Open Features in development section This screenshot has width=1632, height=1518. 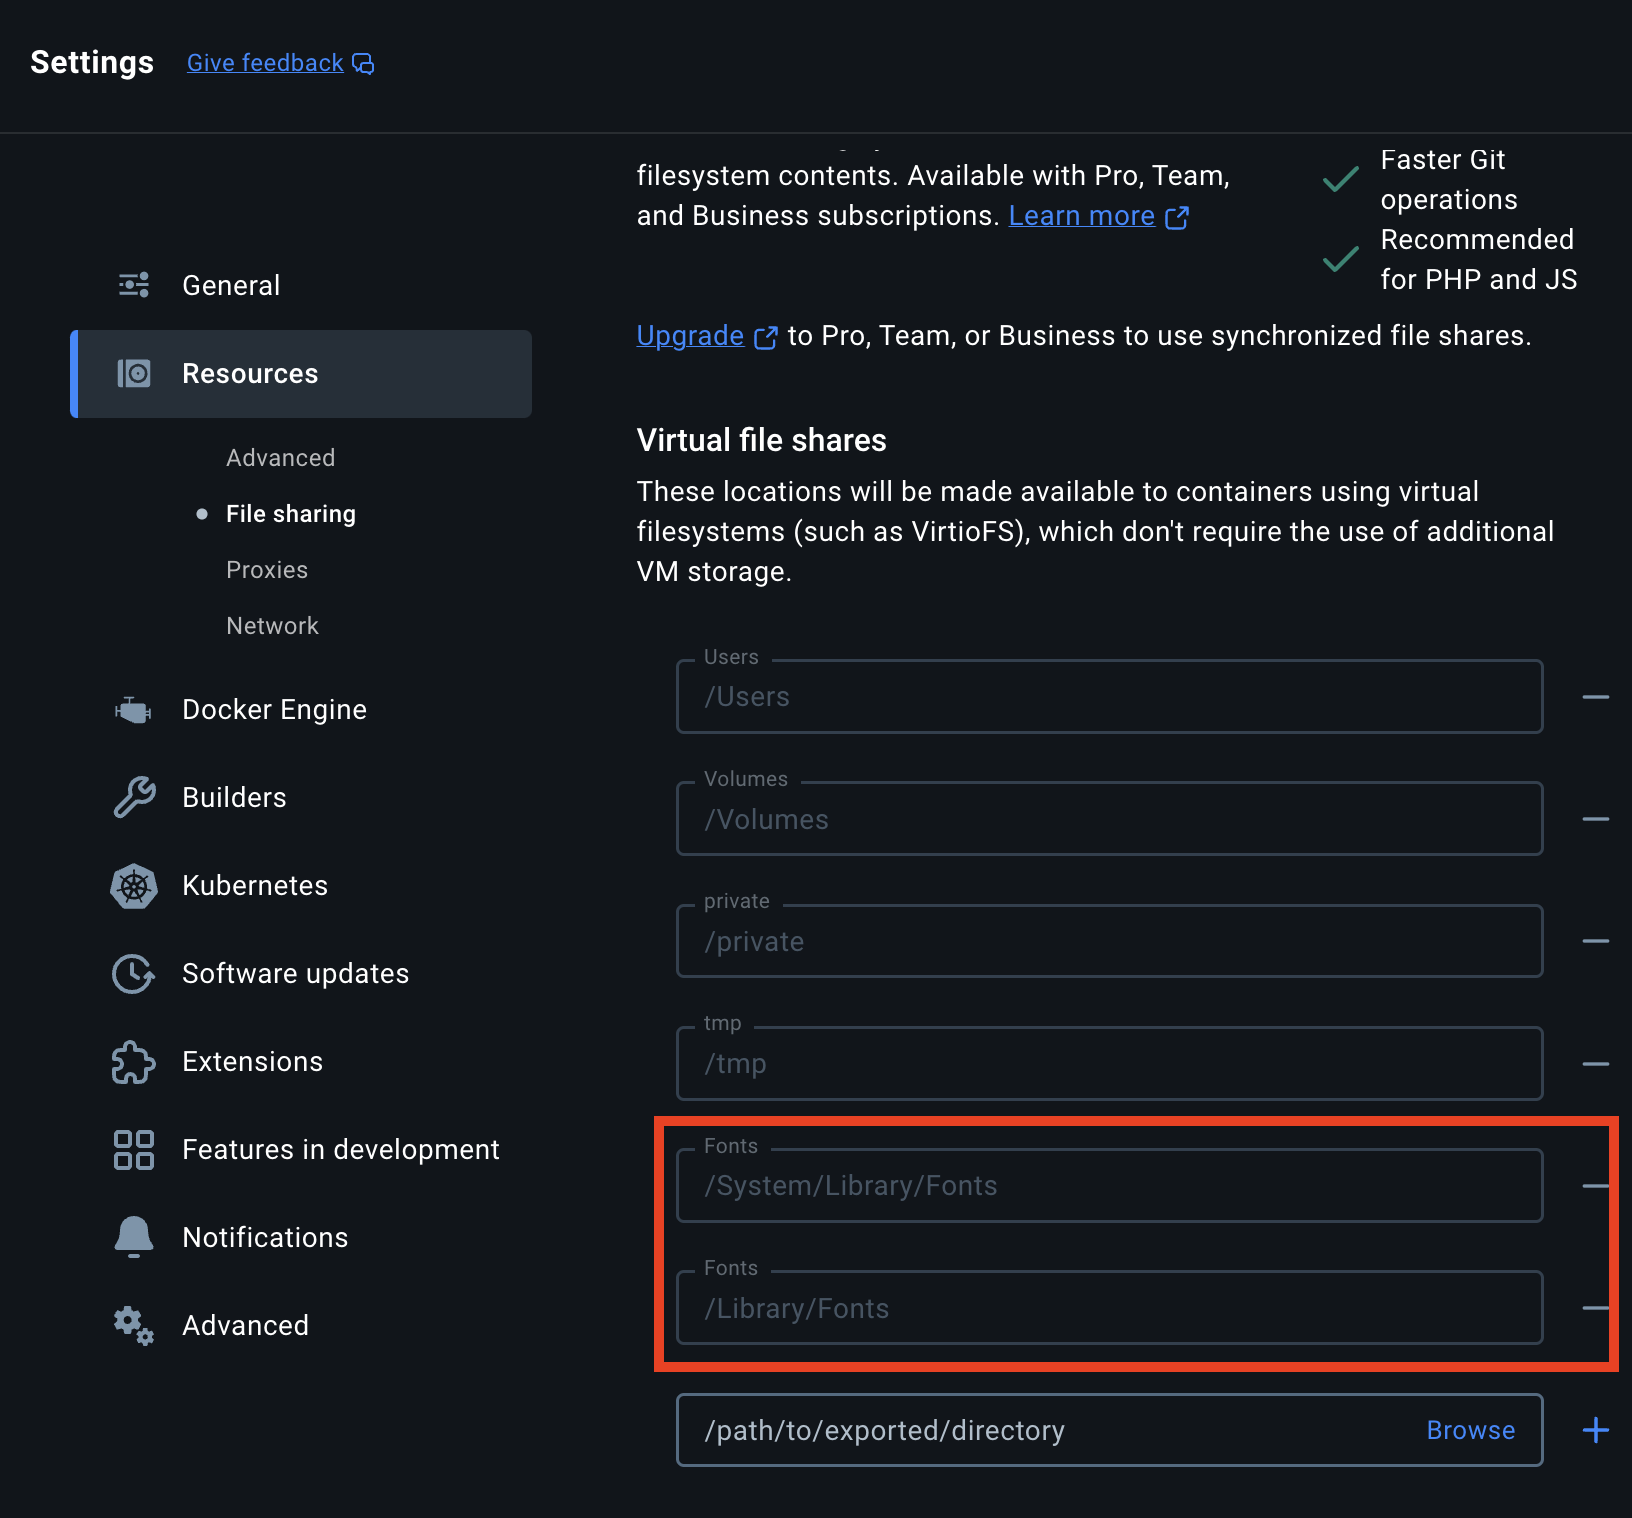coord(341,1149)
